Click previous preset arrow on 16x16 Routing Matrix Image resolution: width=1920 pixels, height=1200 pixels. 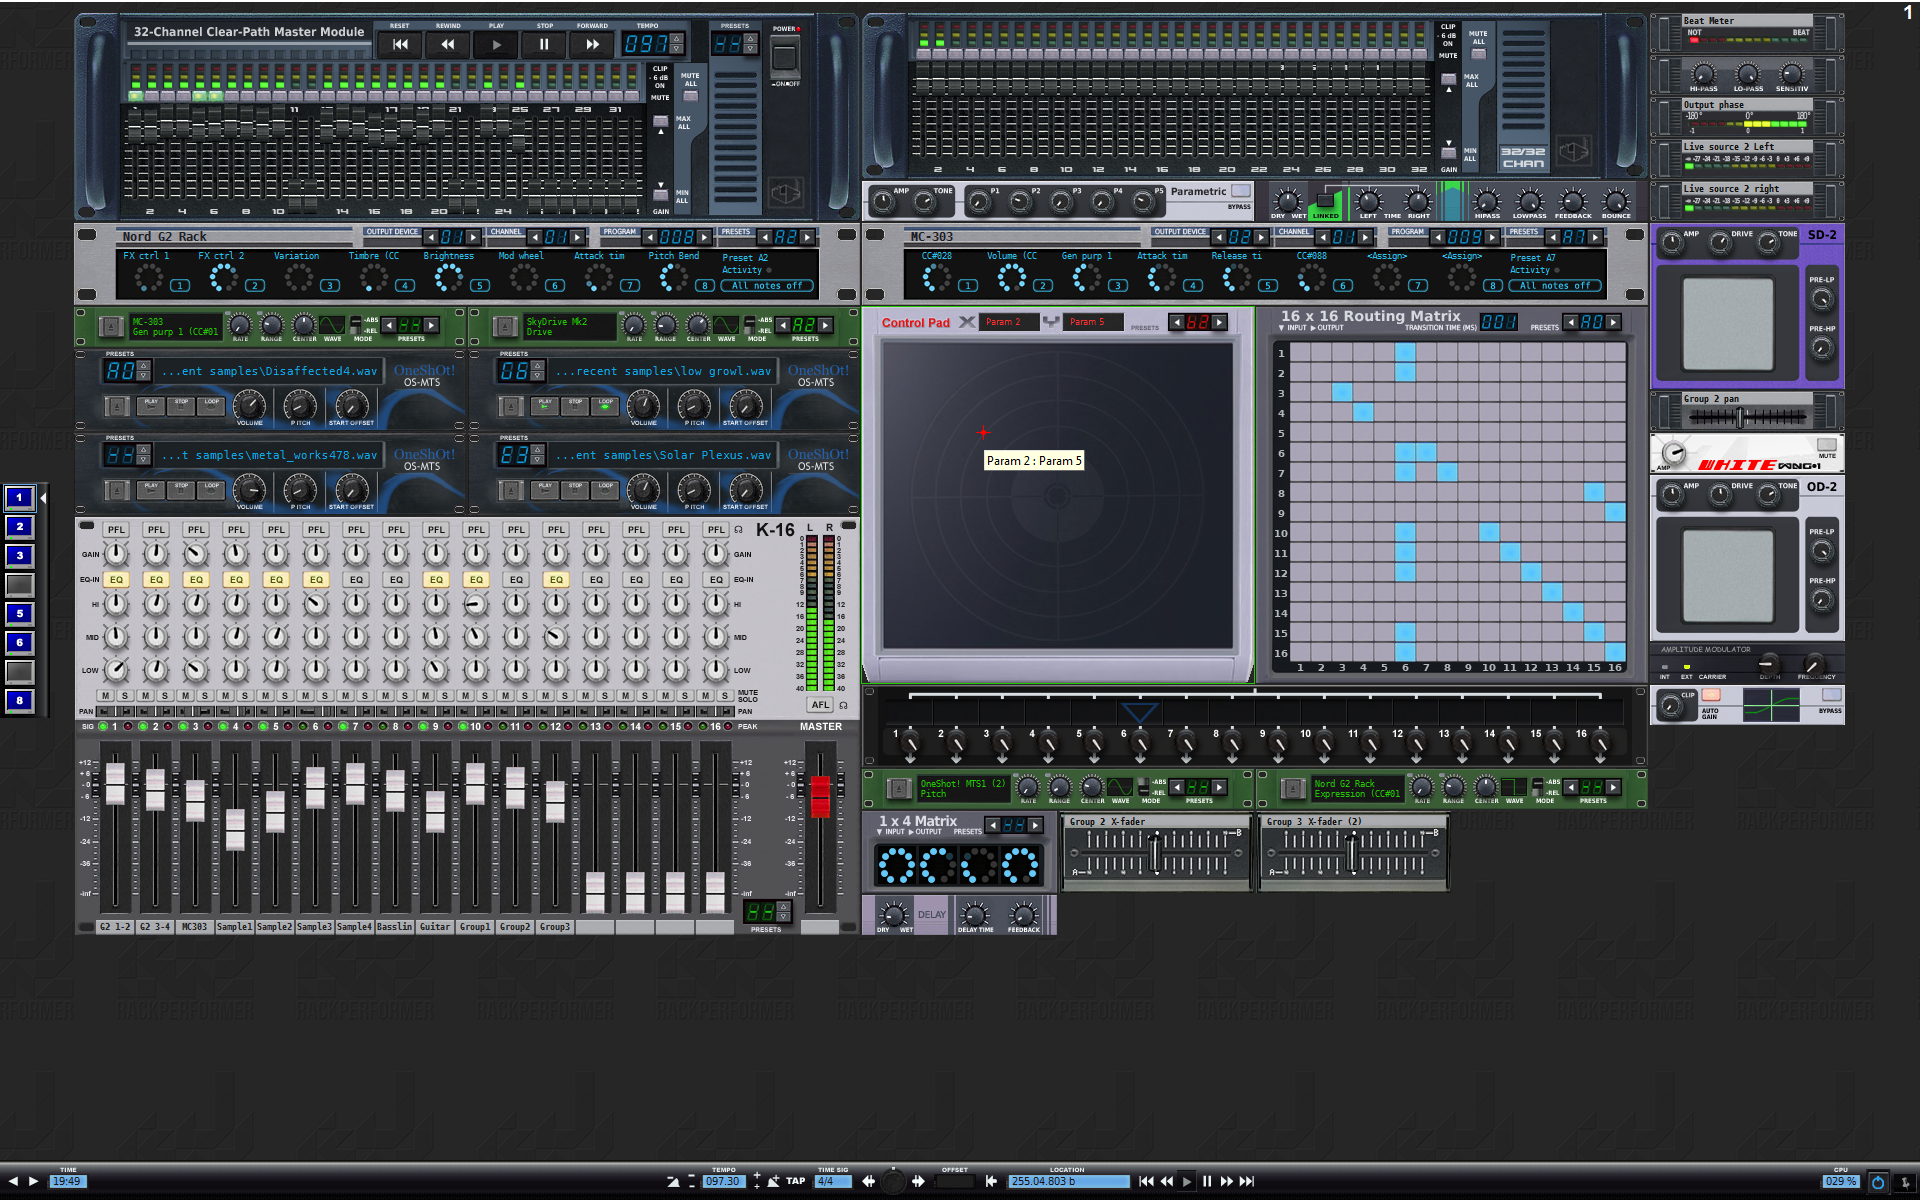1572,322
